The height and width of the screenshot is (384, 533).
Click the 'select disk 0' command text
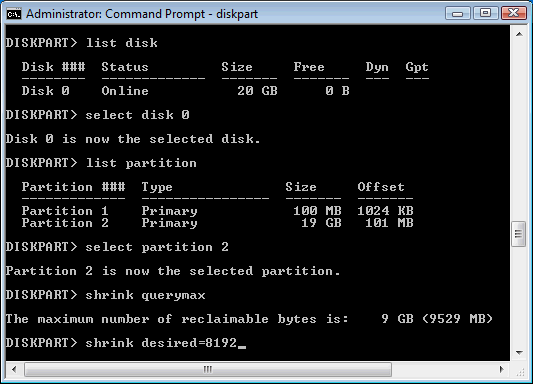coord(137,115)
